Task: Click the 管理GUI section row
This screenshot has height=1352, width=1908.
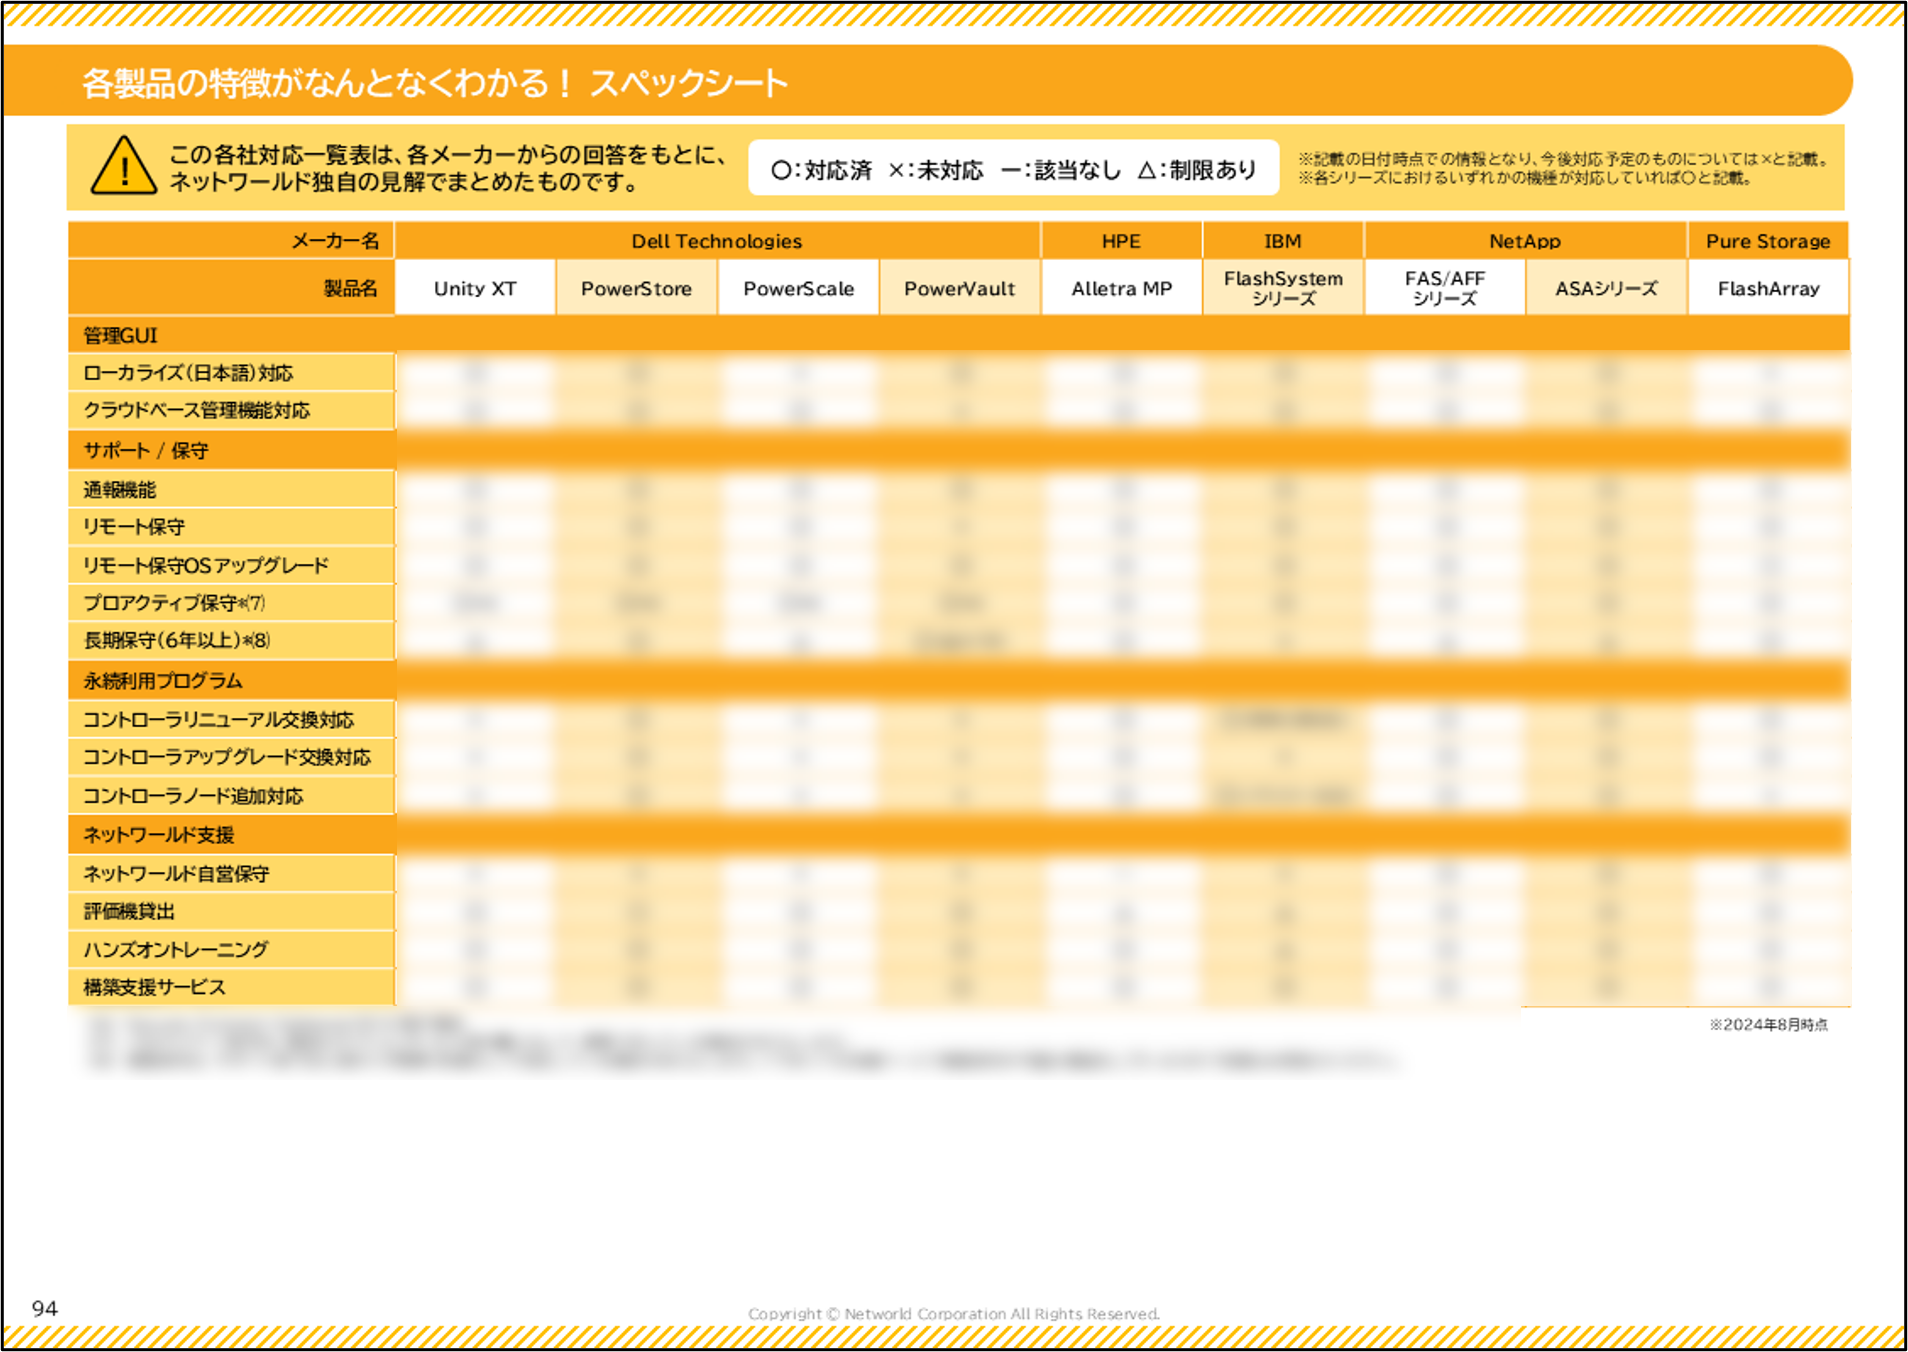Action: coord(958,335)
